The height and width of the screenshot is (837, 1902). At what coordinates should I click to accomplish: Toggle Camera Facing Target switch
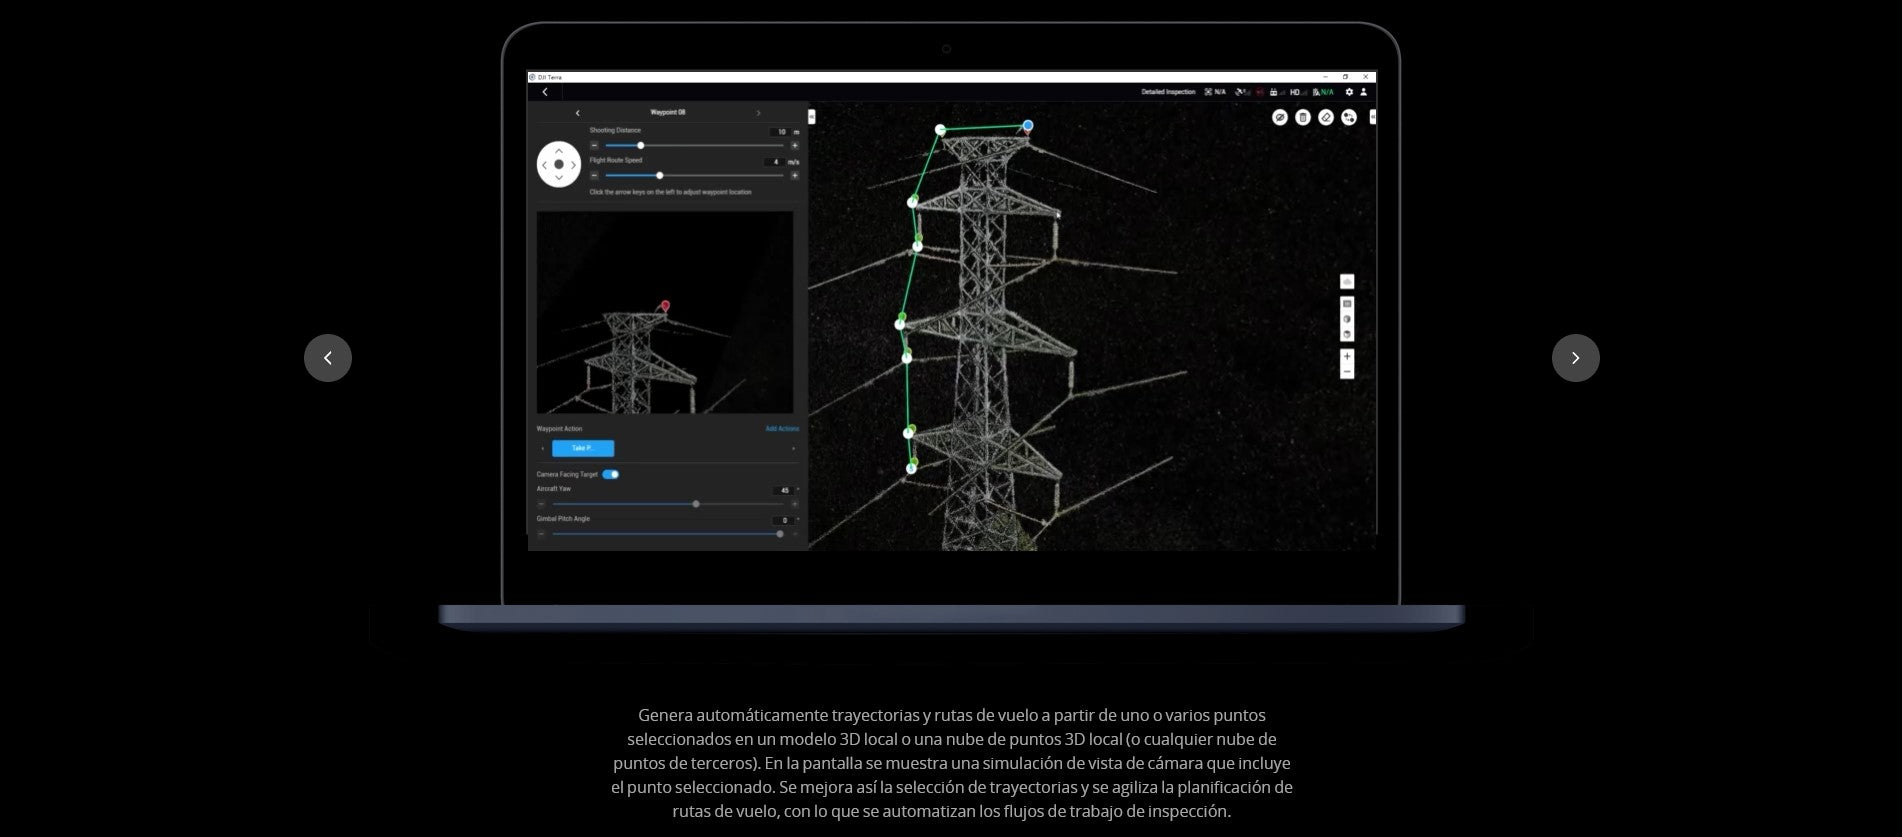pyautogui.click(x=610, y=474)
